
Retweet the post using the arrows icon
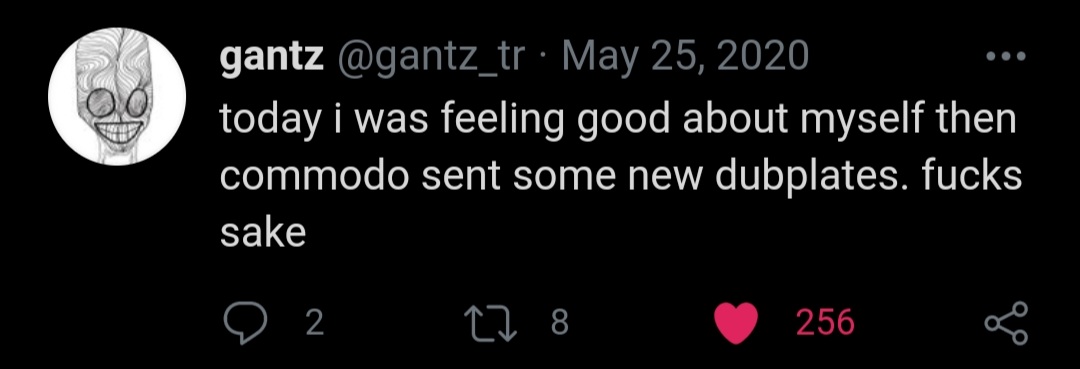(x=491, y=324)
